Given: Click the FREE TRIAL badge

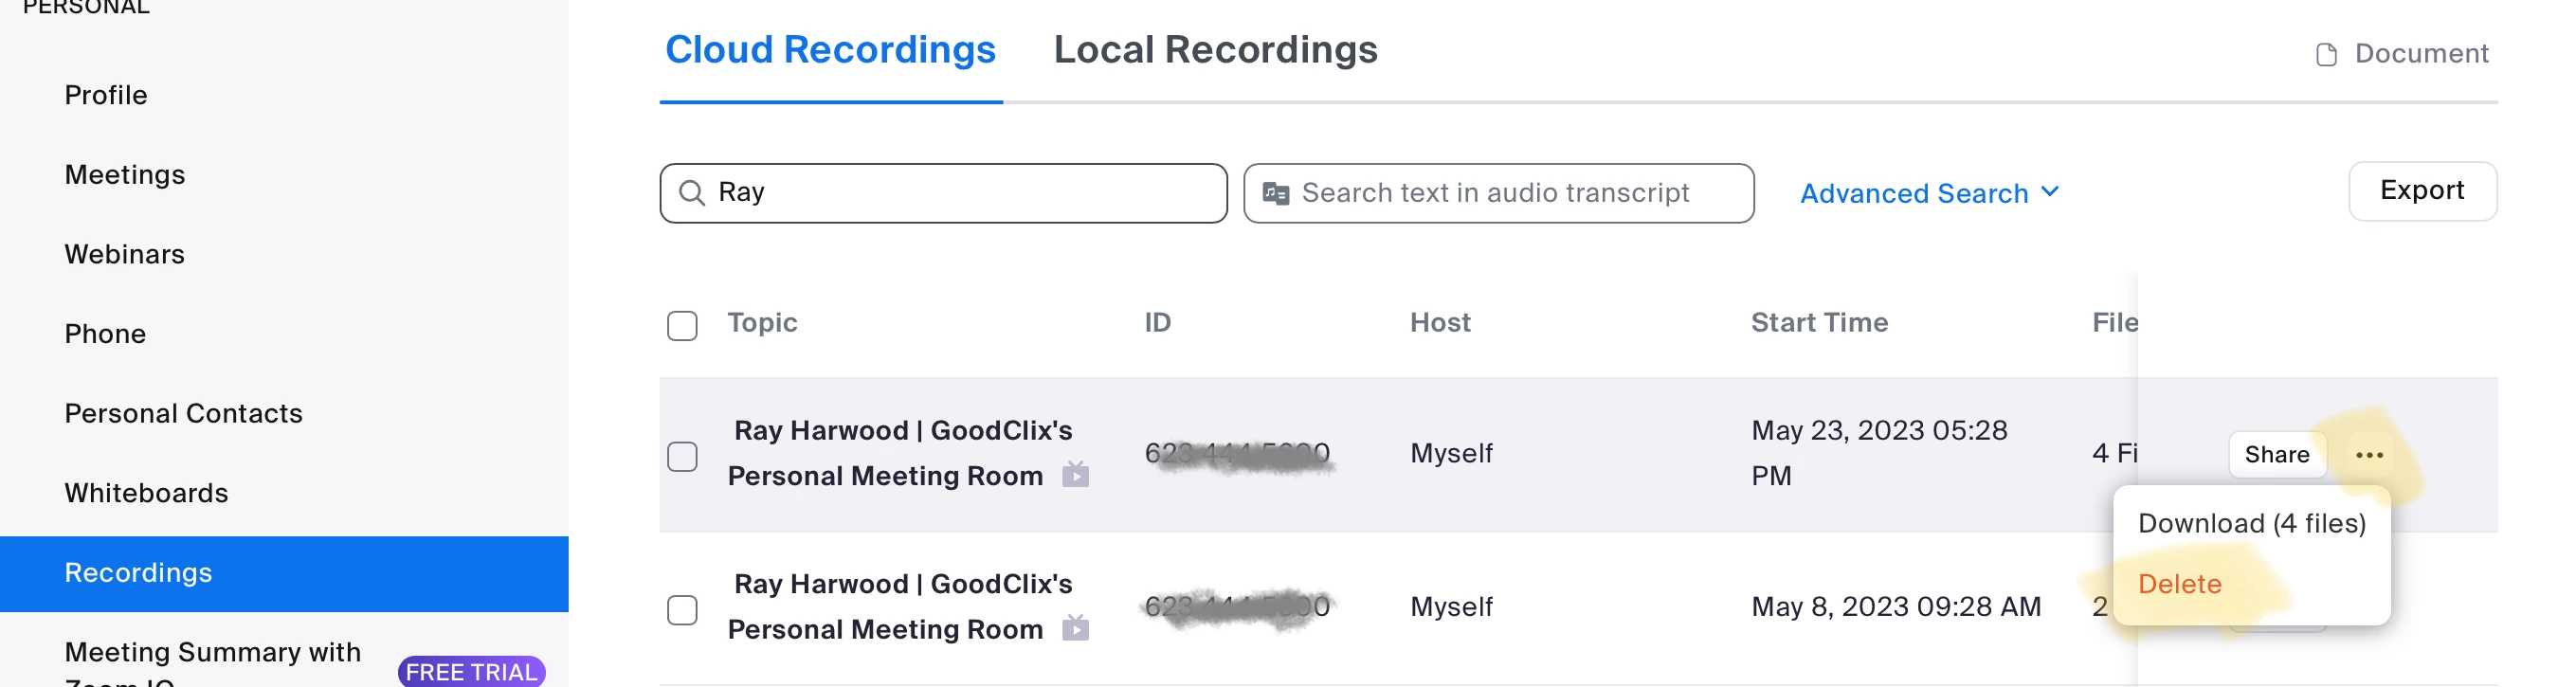Looking at the screenshot, I should point(471,672).
